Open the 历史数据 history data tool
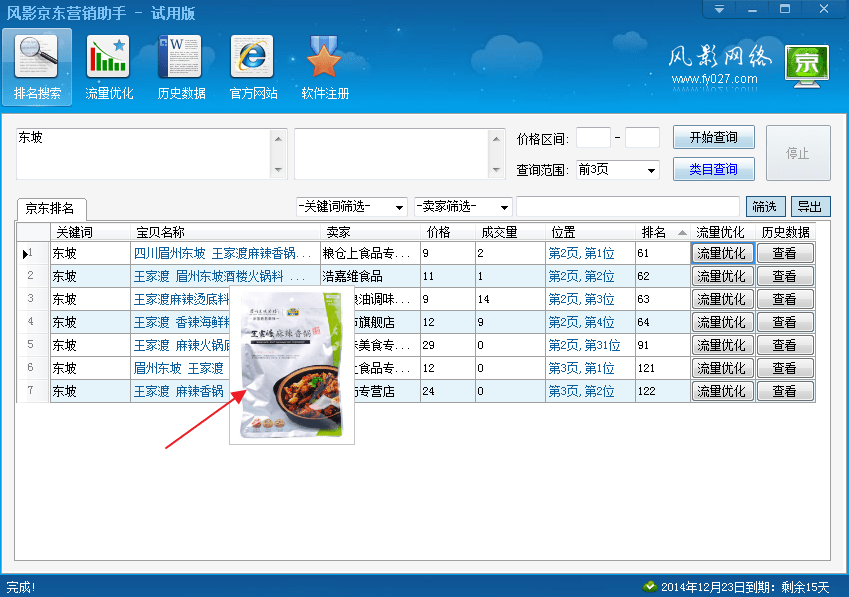Viewport: 849px width, 597px height. click(181, 67)
